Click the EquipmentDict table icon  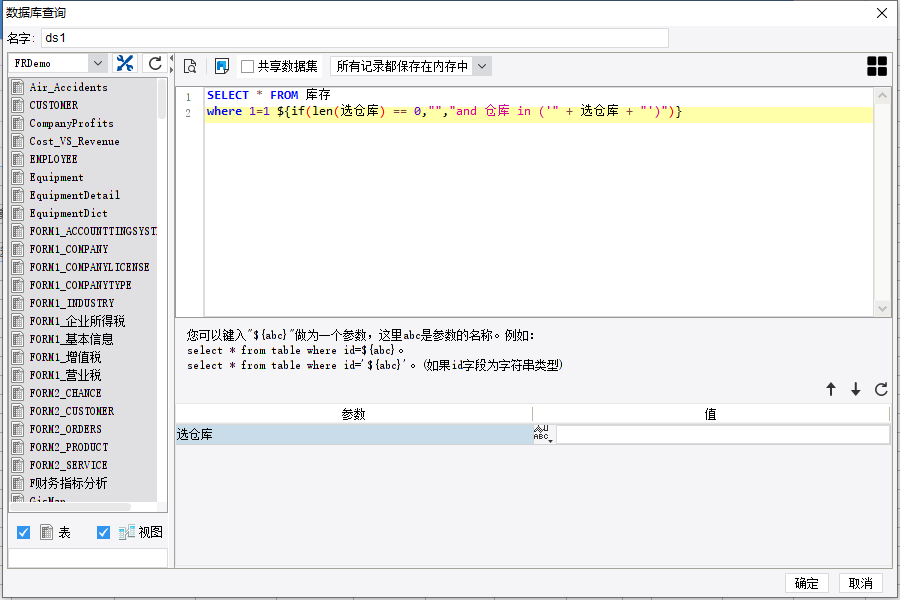coord(18,213)
